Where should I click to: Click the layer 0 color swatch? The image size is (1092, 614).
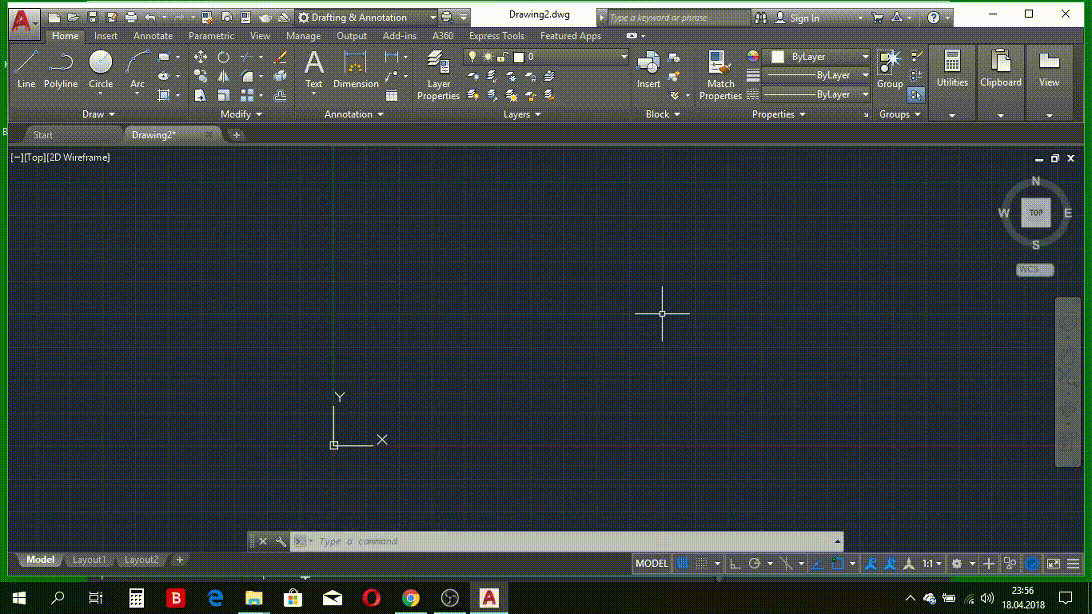click(x=519, y=57)
